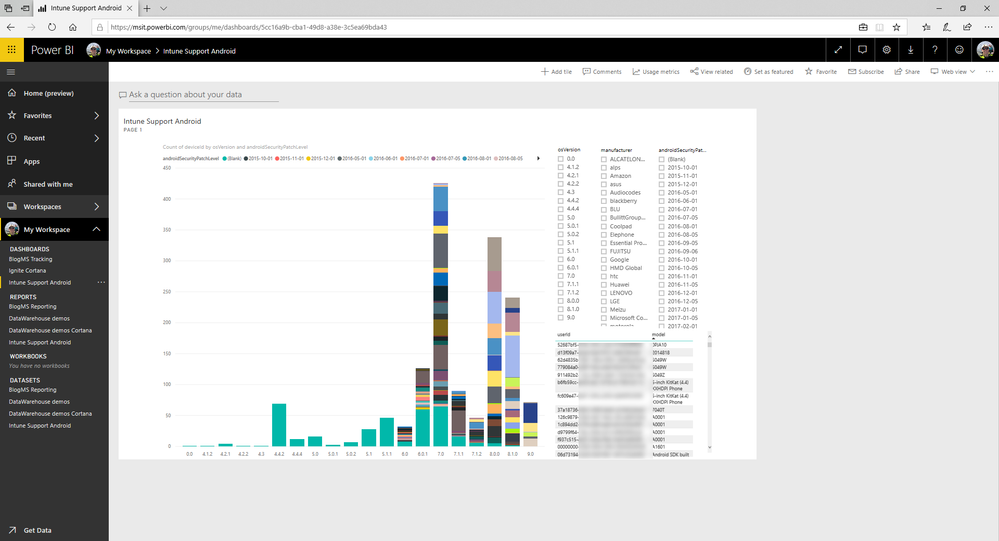The height and width of the screenshot is (541, 999).
Task: Open a new browser tab
Action: (147, 8)
